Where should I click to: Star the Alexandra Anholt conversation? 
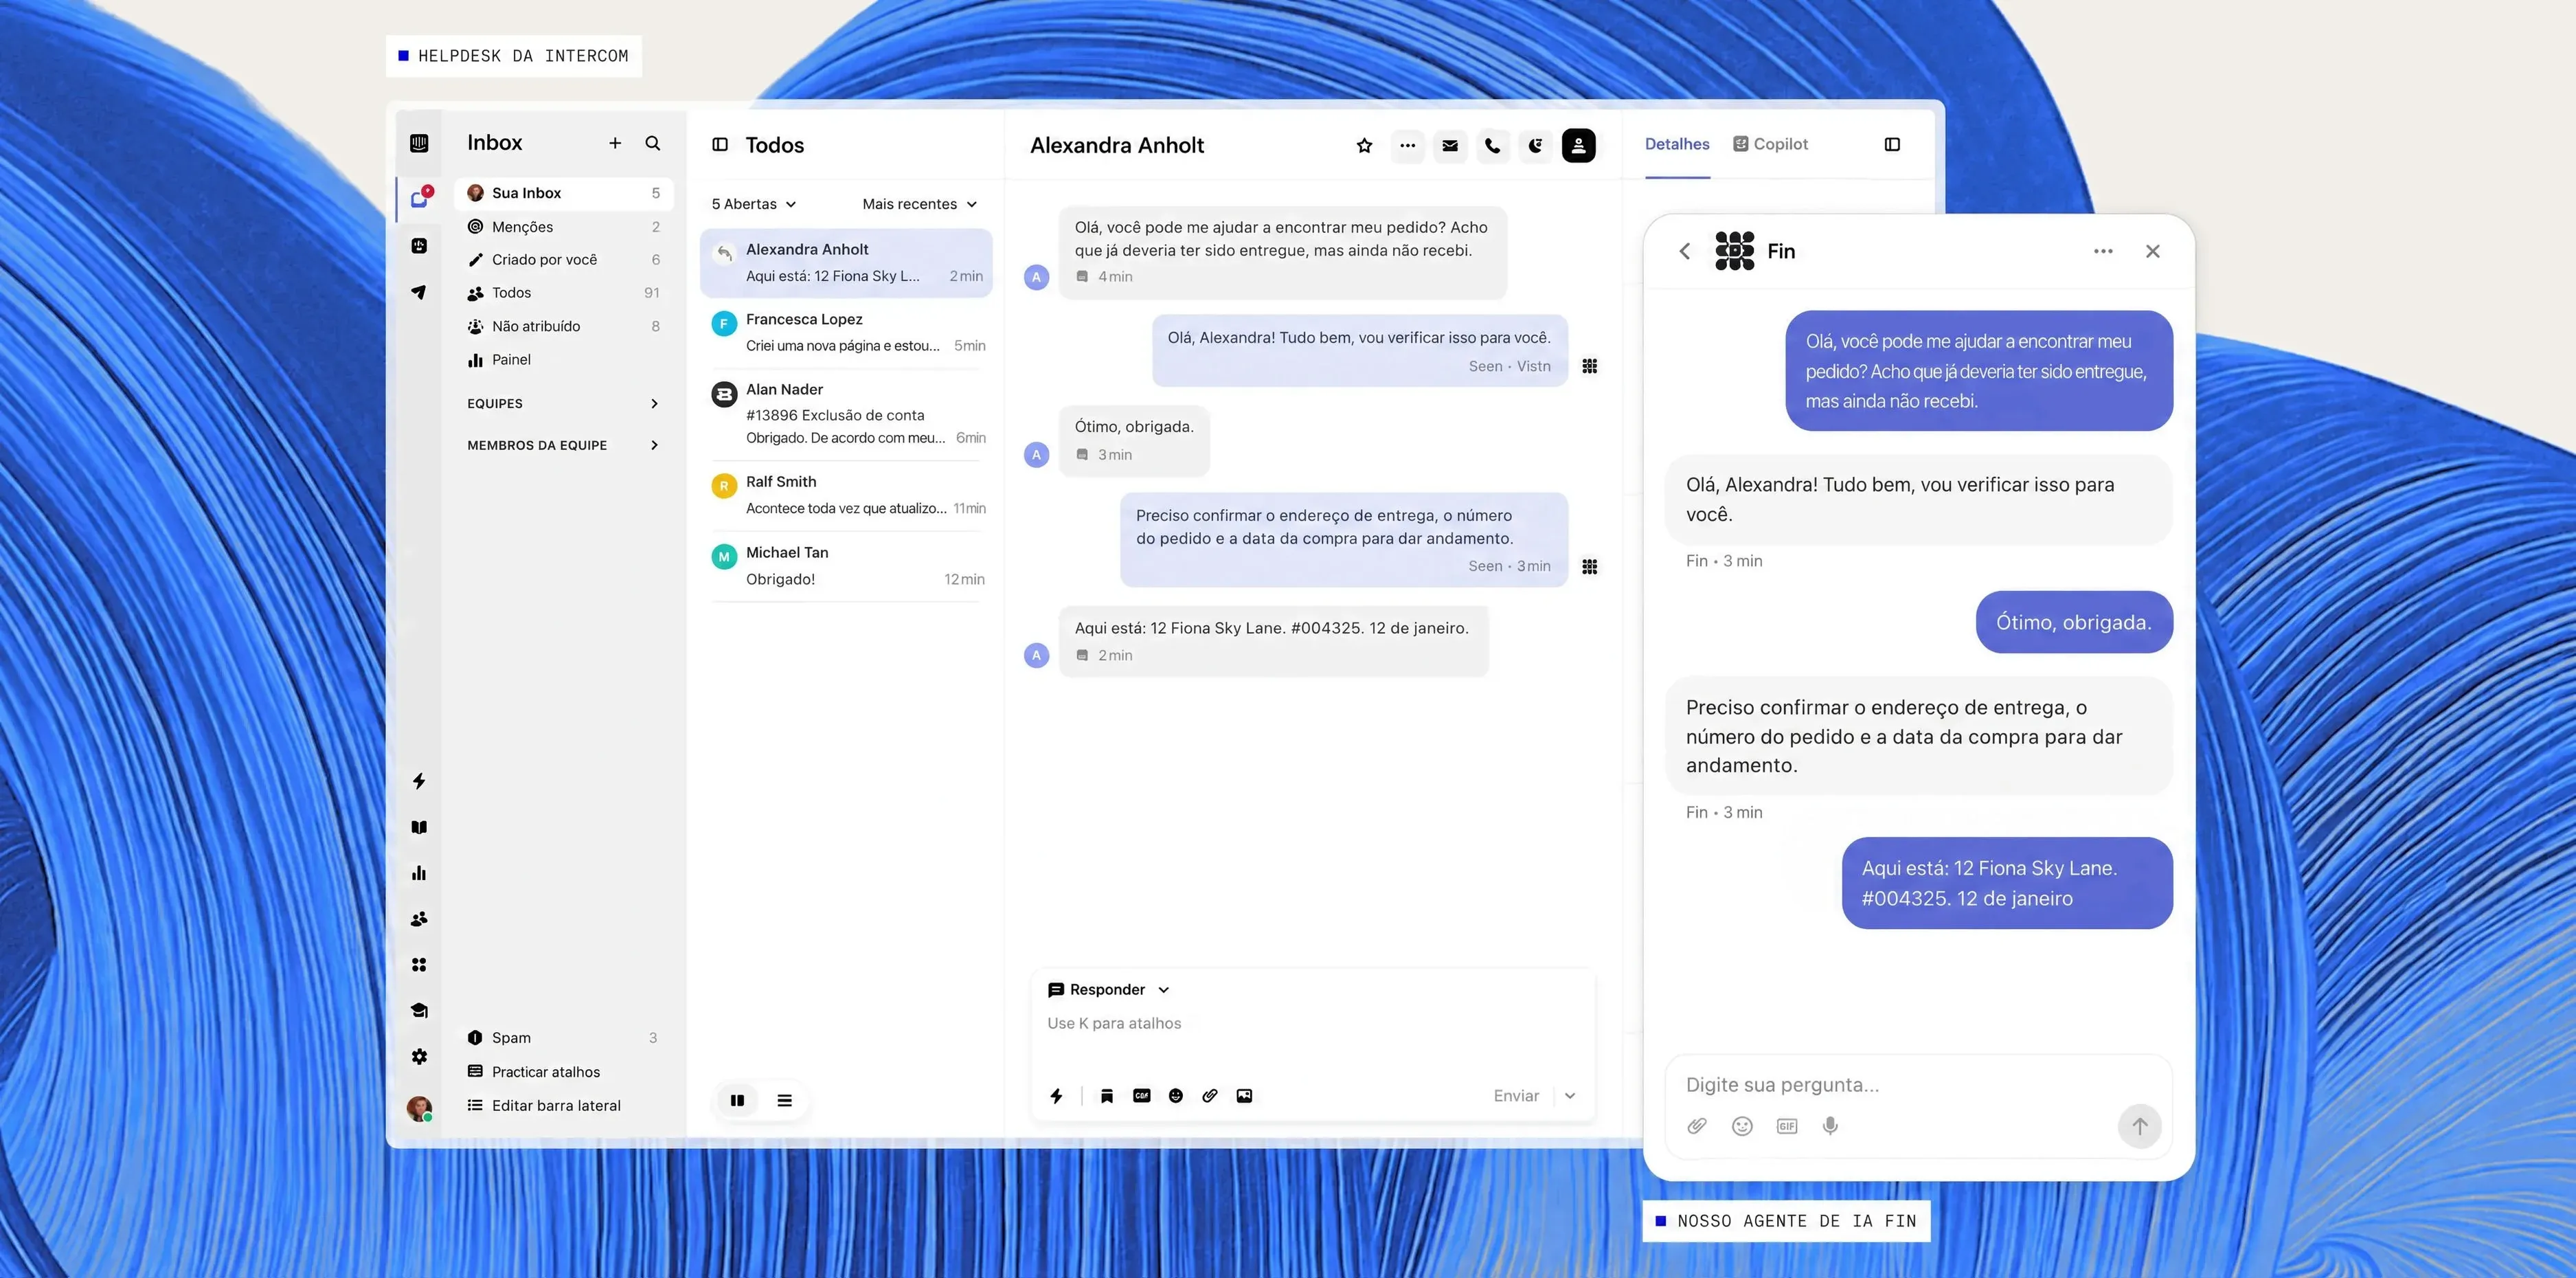click(x=1364, y=145)
